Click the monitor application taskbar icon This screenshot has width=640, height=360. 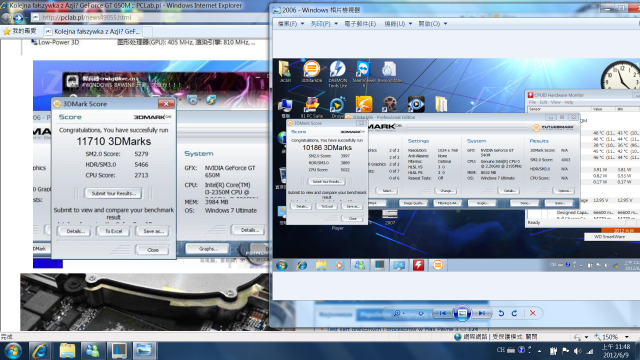click(118, 351)
